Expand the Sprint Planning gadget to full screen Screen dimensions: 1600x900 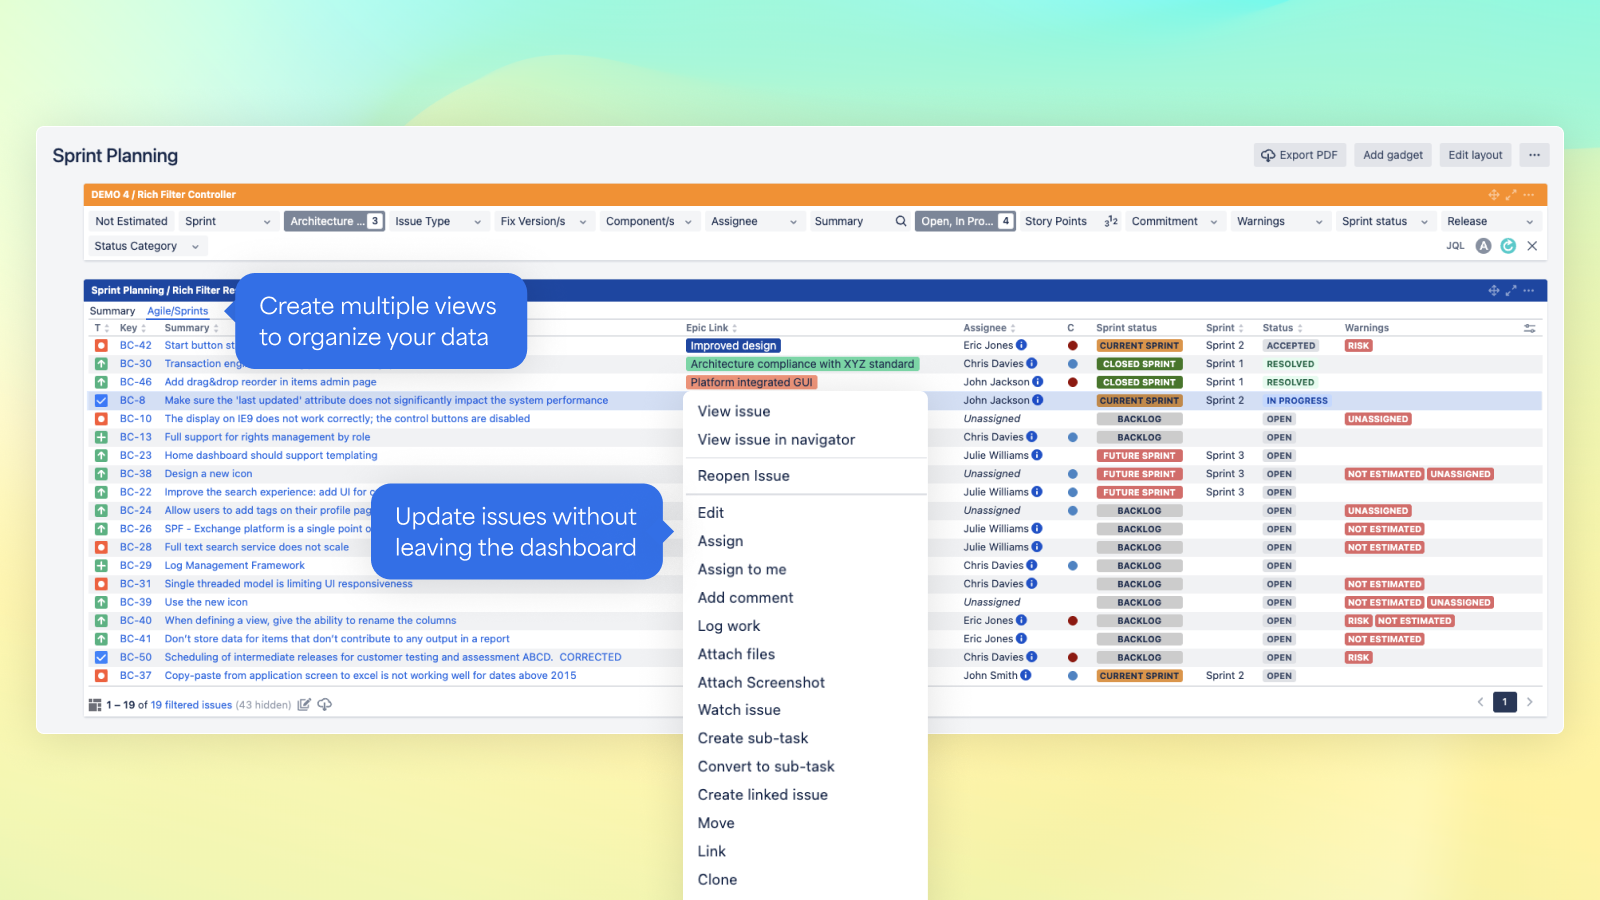click(1511, 290)
